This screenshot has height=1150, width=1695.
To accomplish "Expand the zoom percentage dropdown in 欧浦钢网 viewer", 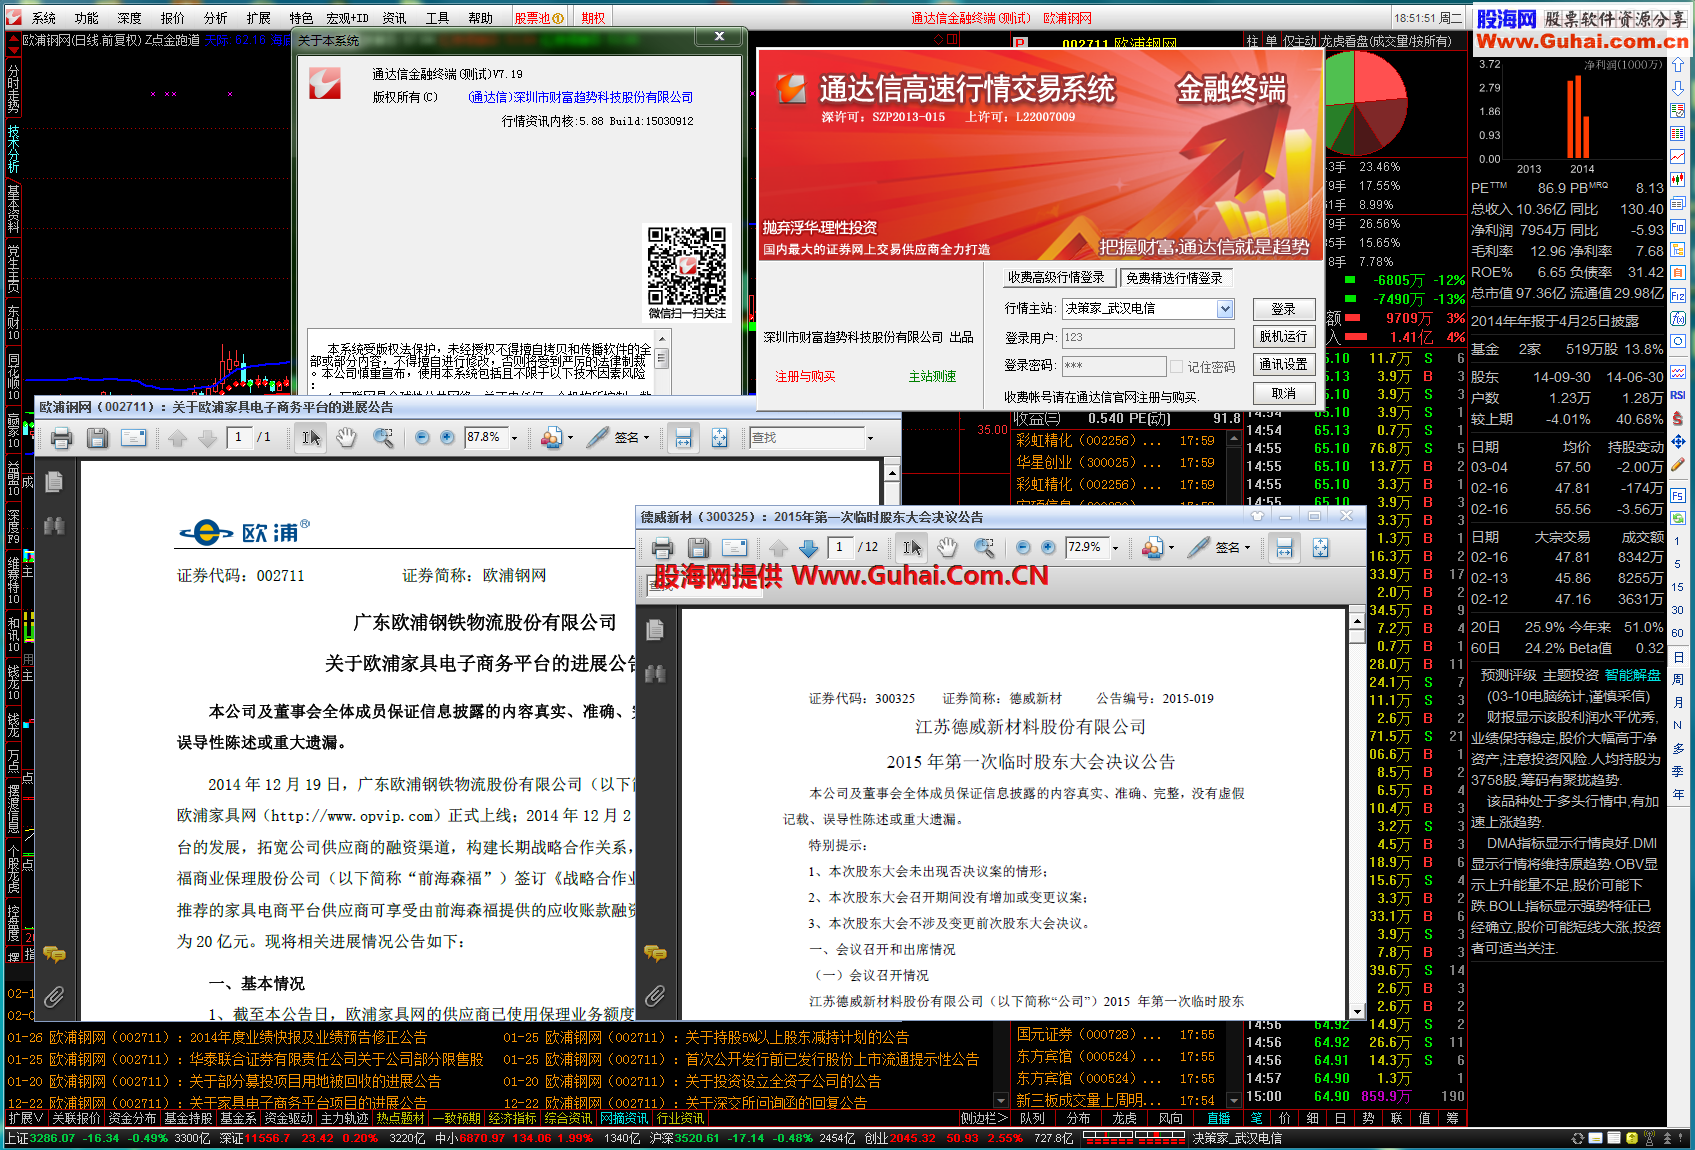I will [515, 438].
